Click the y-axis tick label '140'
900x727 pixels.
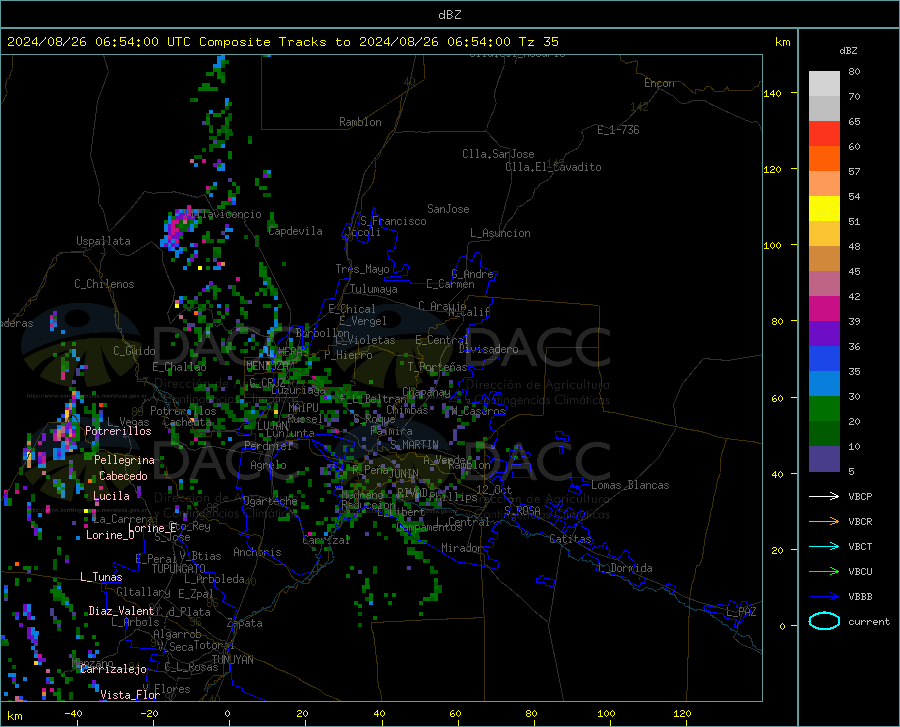(x=772, y=93)
